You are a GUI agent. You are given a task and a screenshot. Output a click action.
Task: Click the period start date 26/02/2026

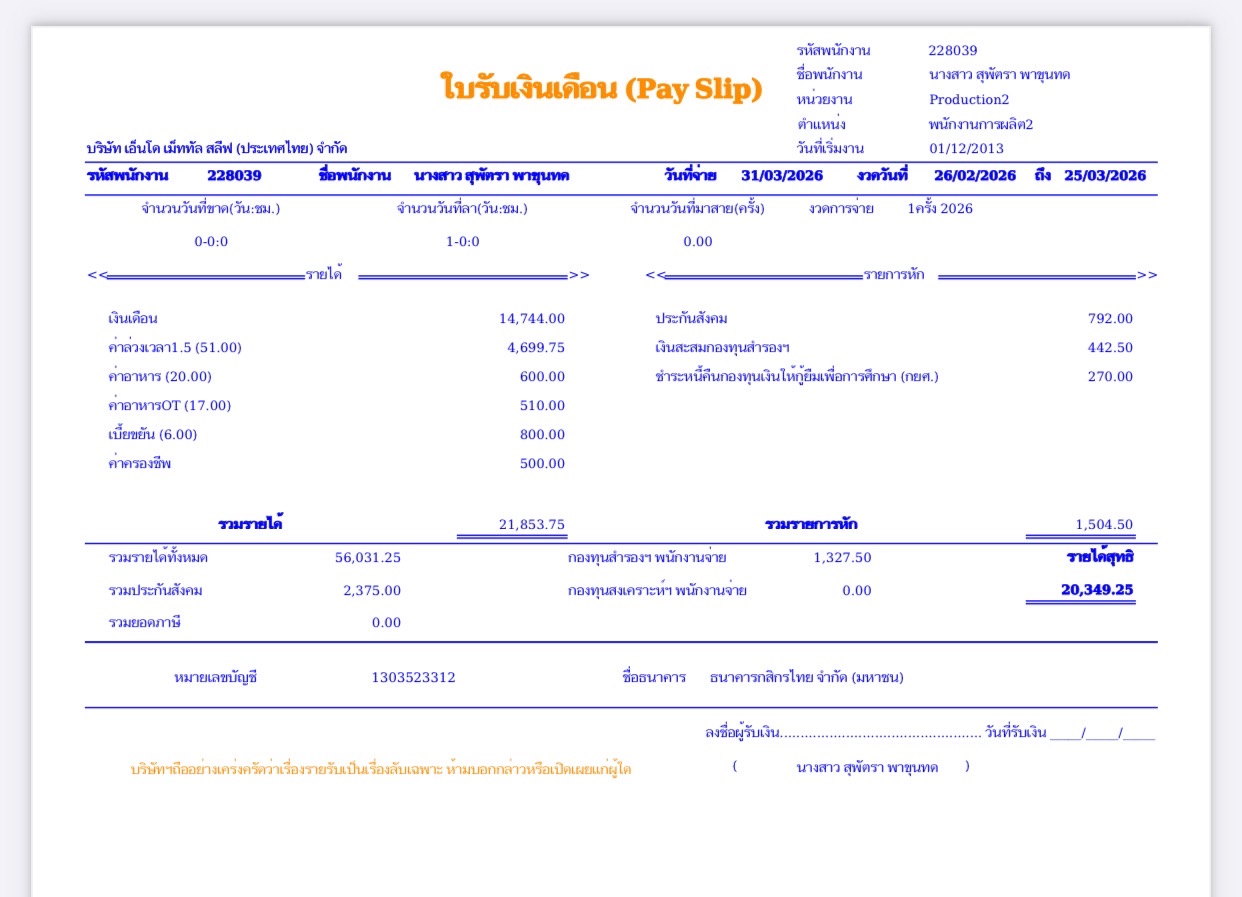pos(974,175)
